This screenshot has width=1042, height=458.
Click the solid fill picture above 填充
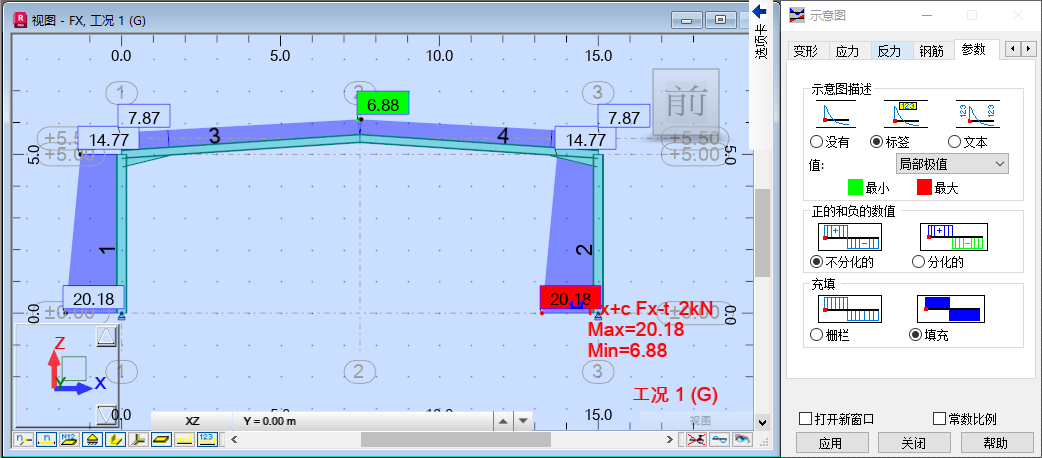[950, 309]
